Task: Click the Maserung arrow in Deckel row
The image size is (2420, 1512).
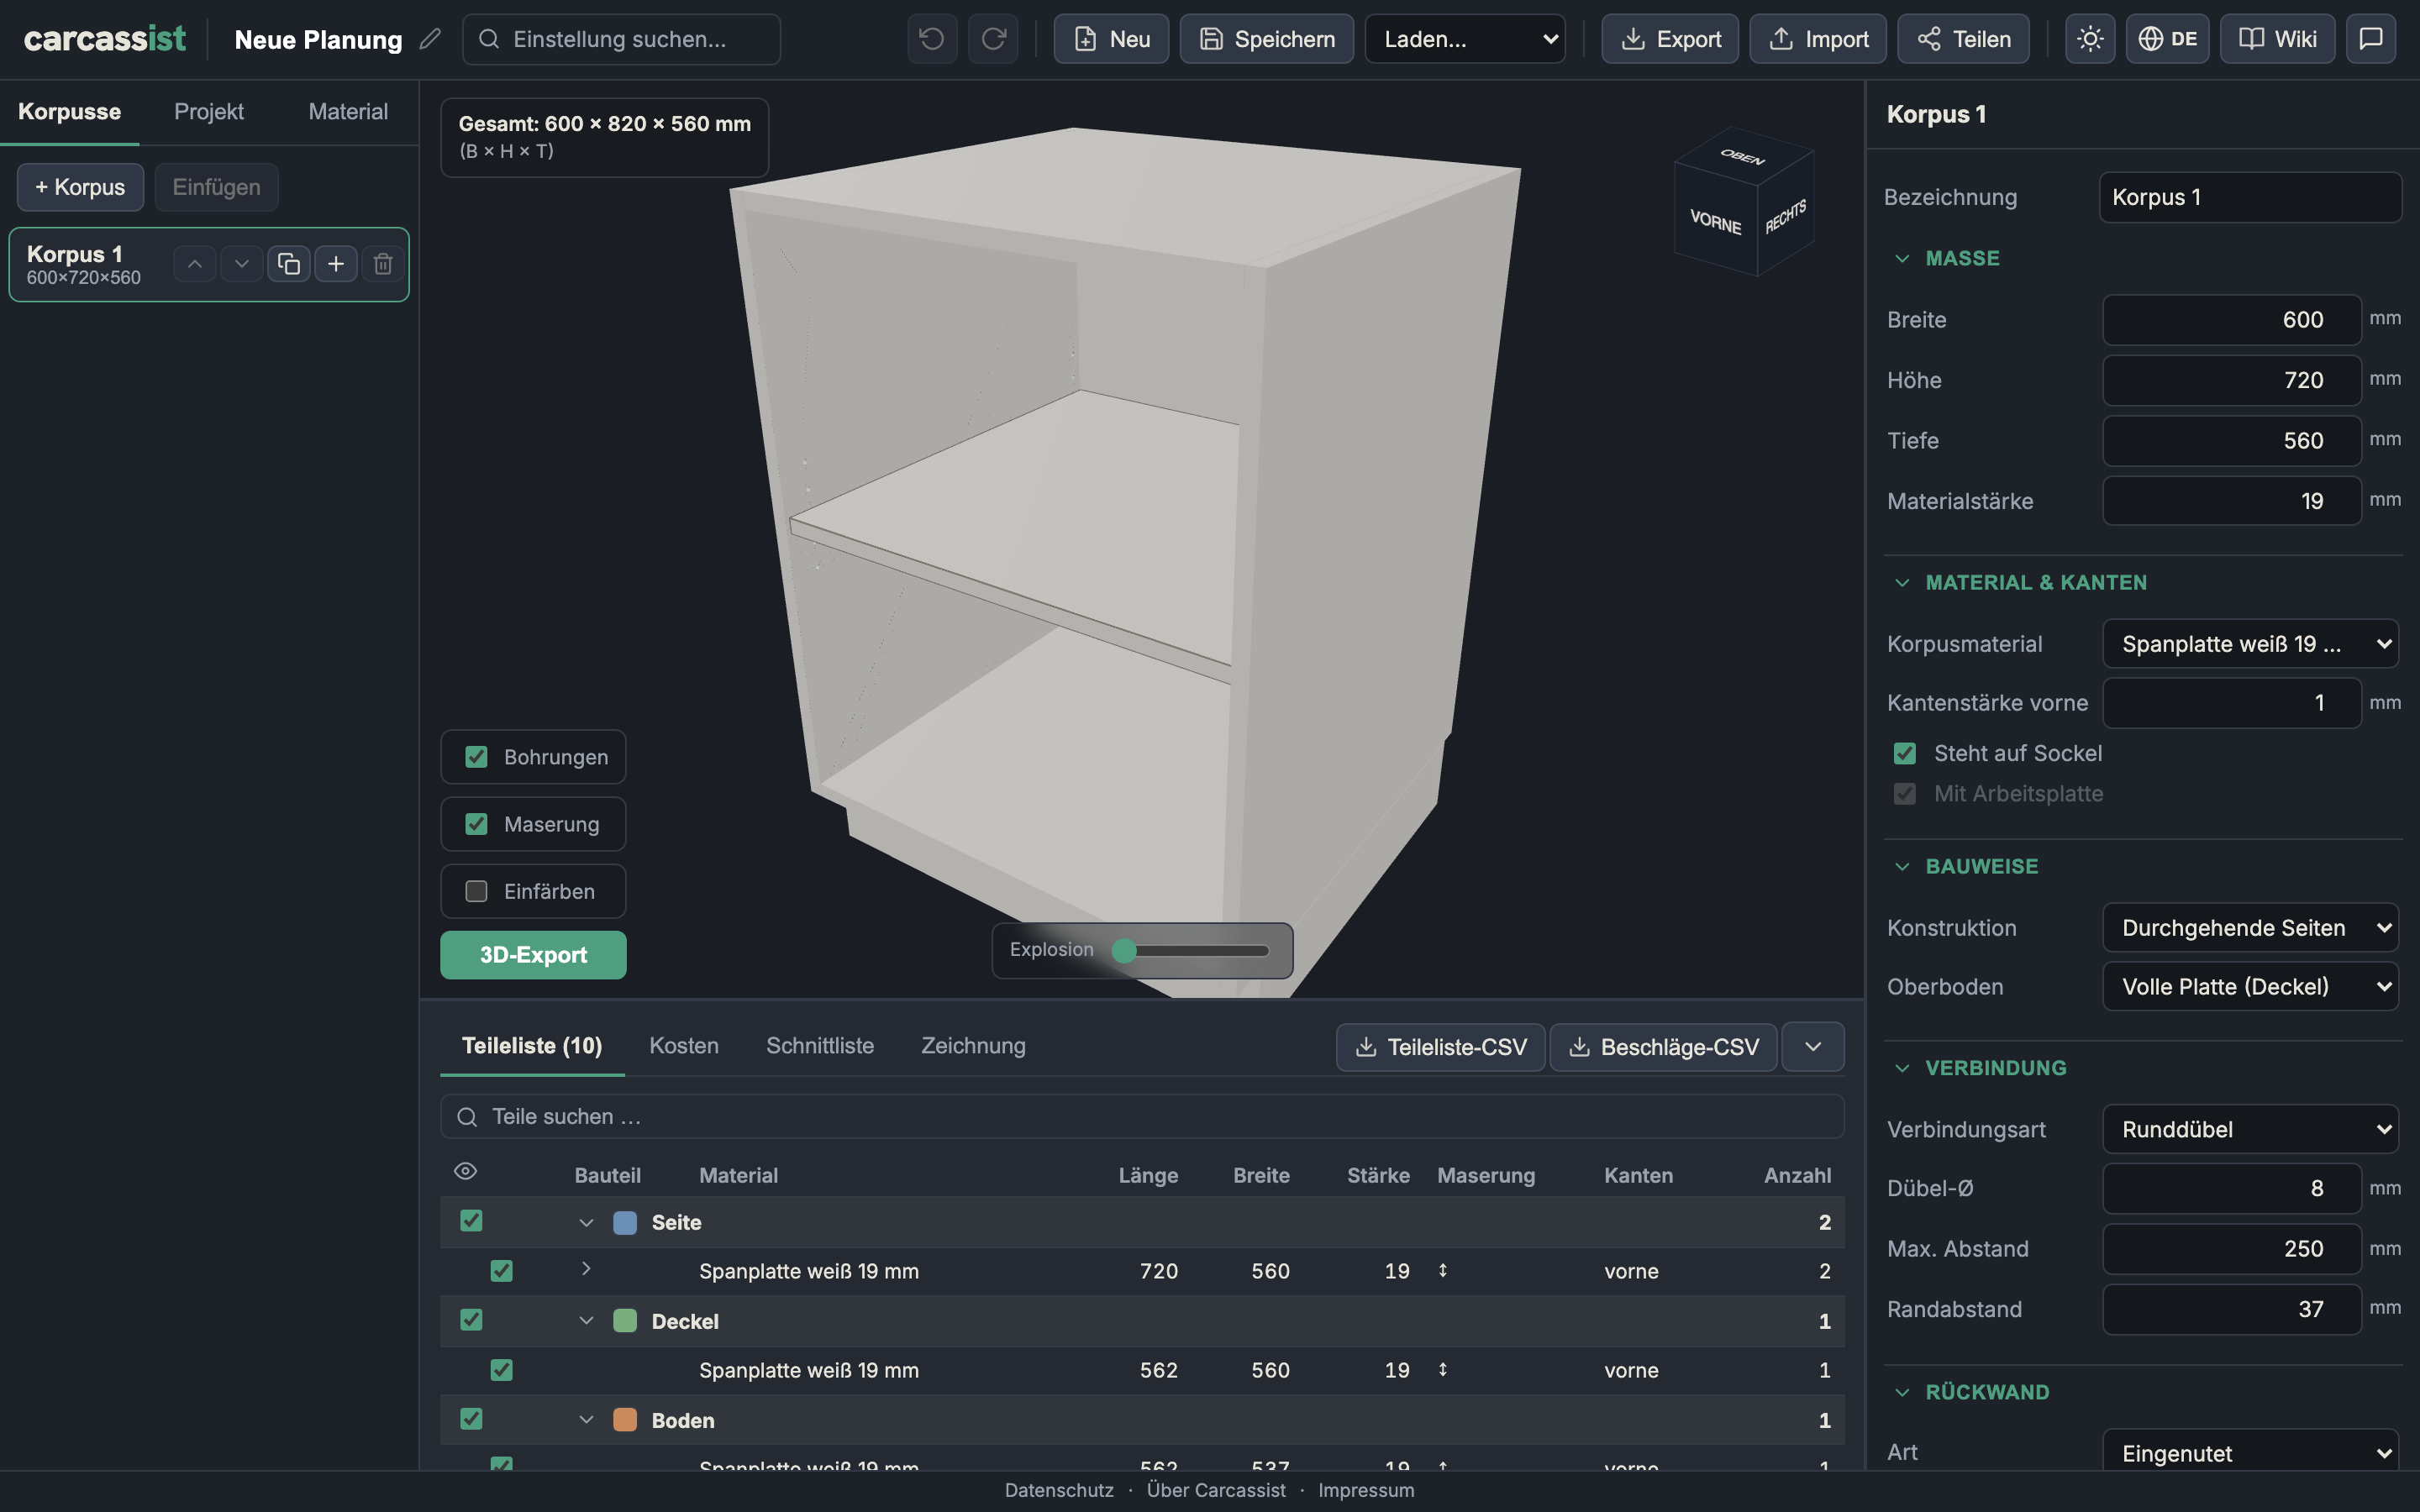Action: [1443, 1369]
